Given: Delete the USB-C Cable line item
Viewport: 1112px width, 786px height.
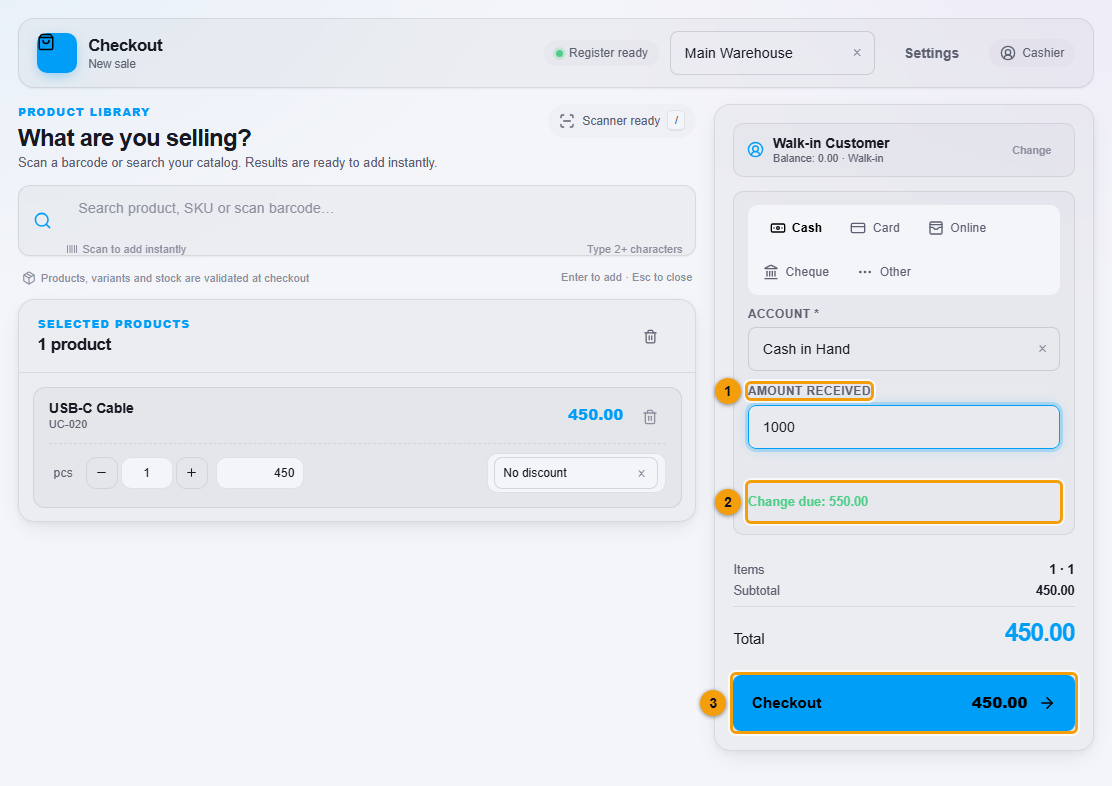Looking at the screenshot, I should [x=650, y=417].
